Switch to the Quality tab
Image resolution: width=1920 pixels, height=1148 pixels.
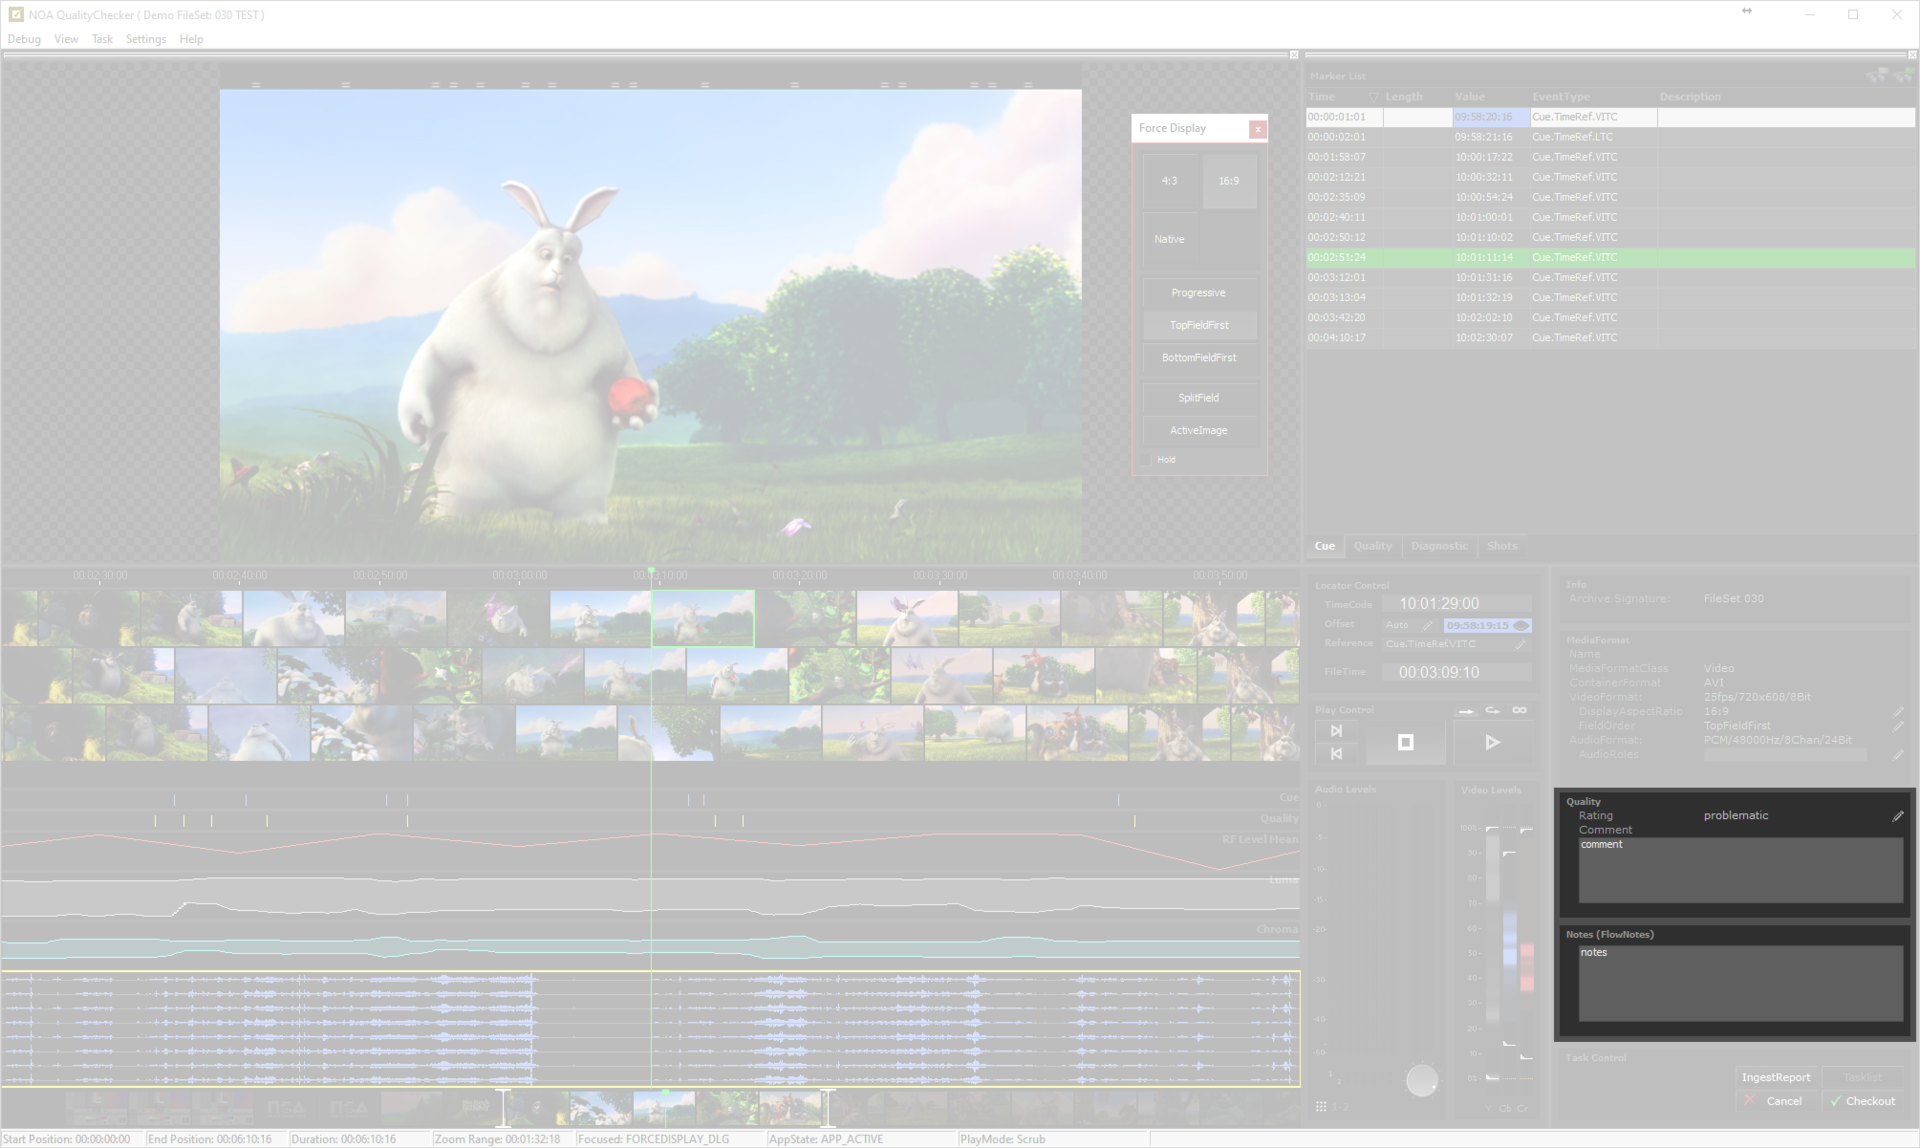pos(1372,546)
